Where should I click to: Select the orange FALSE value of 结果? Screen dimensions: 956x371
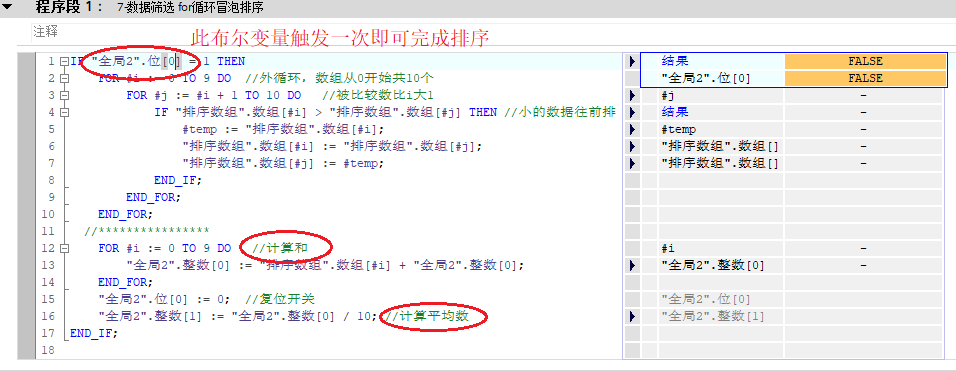click(865, 61)
